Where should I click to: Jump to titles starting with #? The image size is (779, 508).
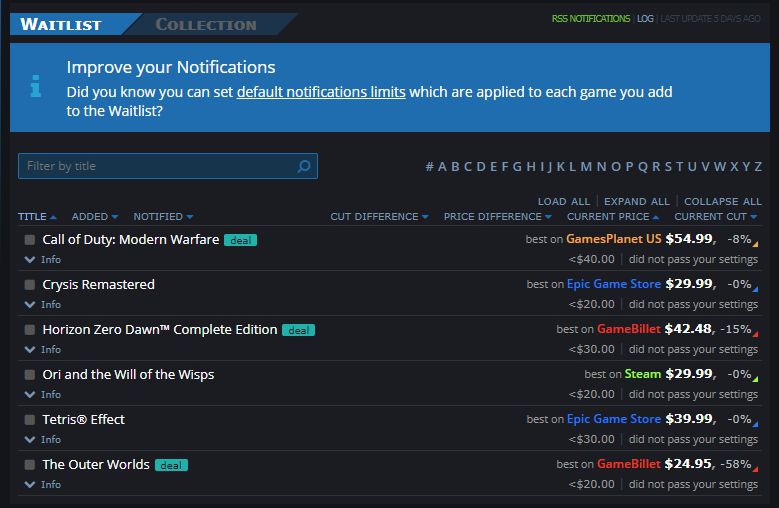point(429,166)
